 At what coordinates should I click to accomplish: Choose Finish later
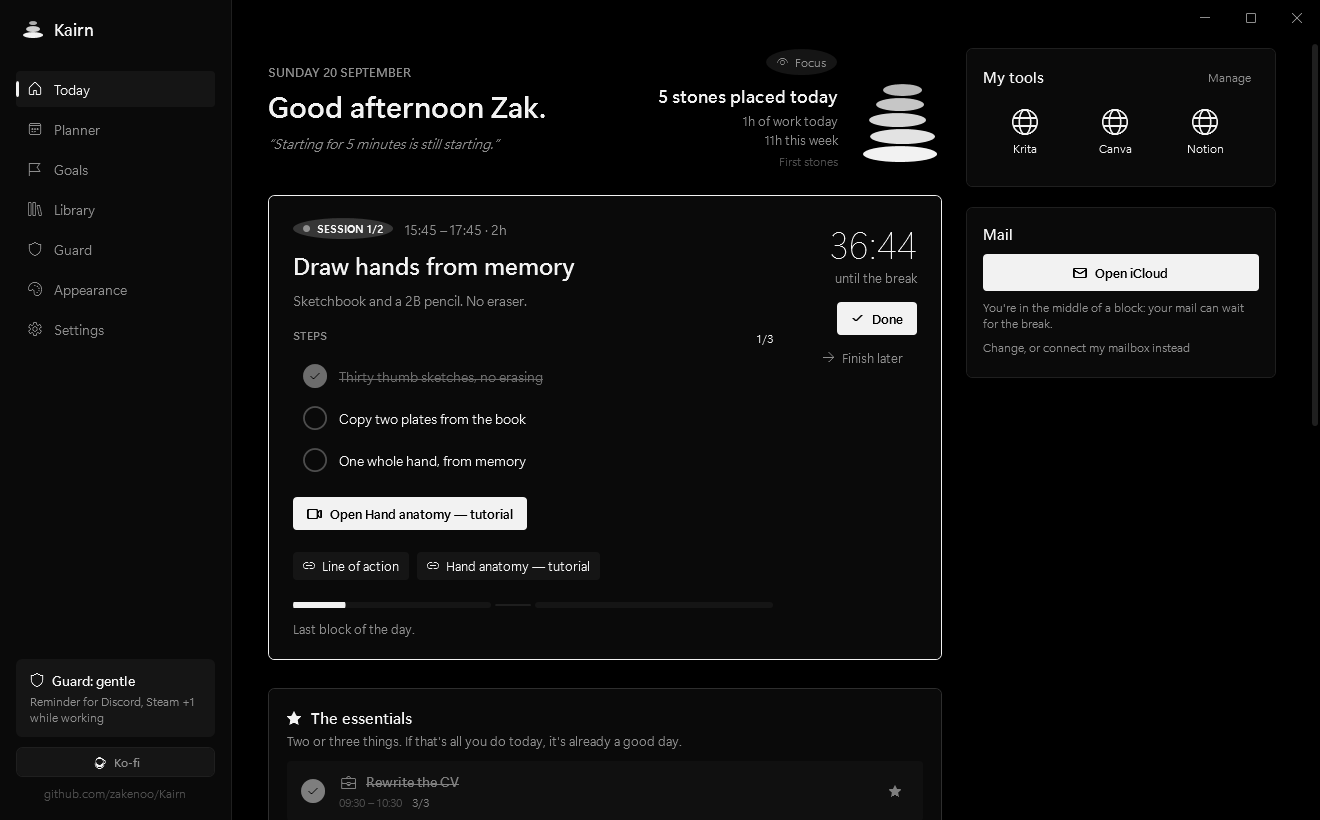862,358
